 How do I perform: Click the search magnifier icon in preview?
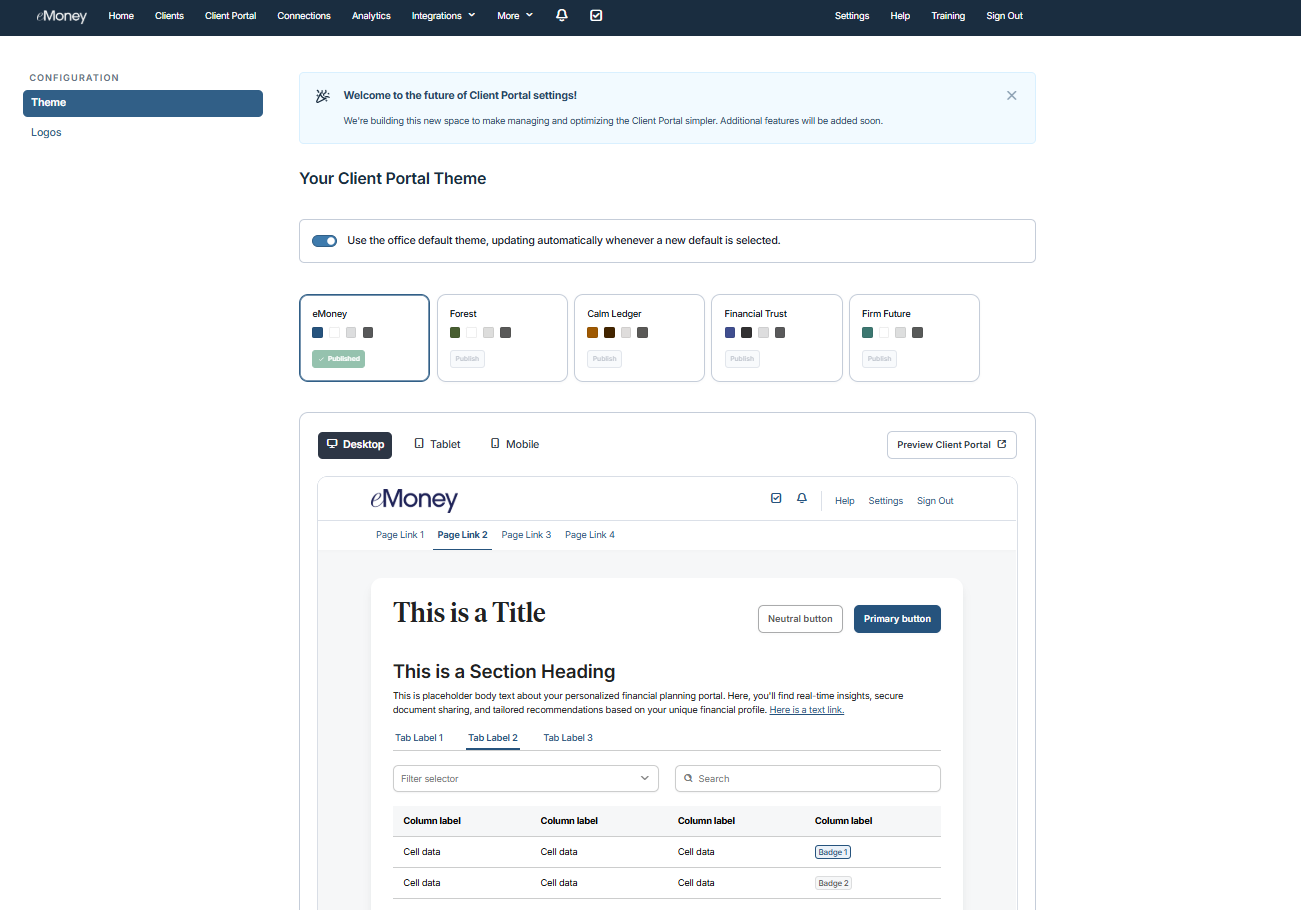tap(688, 779)
